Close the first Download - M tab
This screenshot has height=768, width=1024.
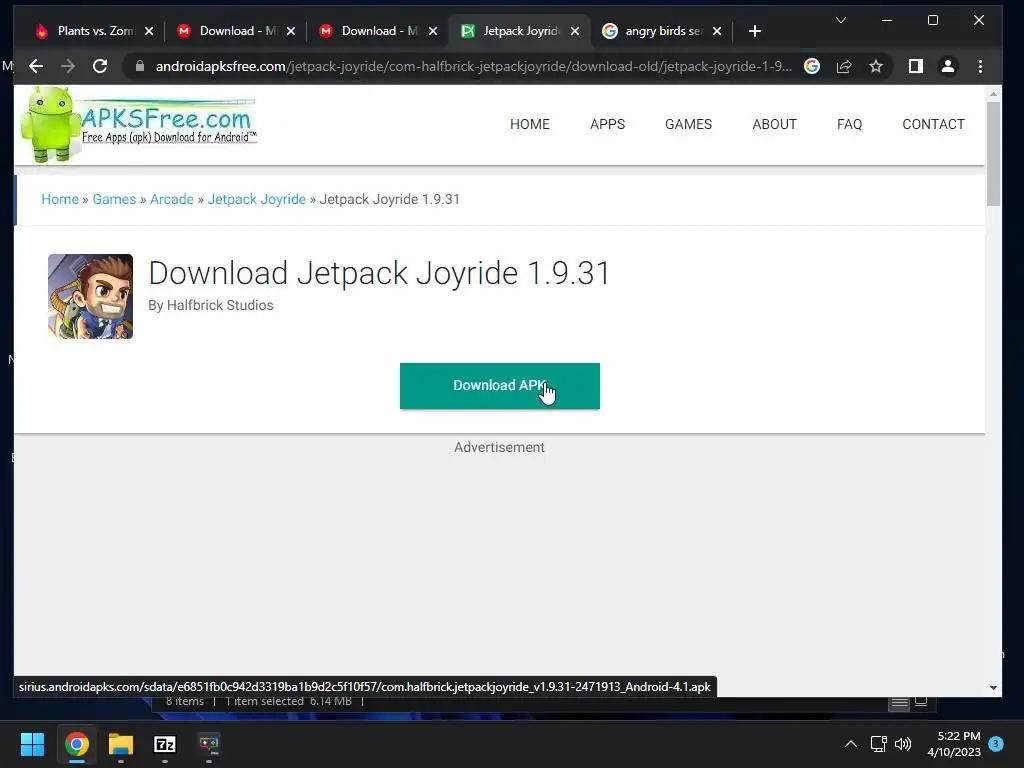291,31
